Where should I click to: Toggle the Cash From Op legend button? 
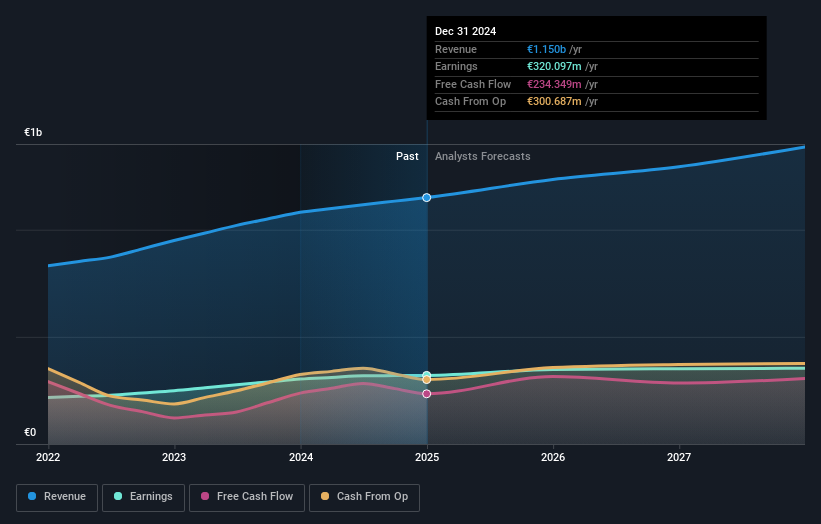[364, 497]
